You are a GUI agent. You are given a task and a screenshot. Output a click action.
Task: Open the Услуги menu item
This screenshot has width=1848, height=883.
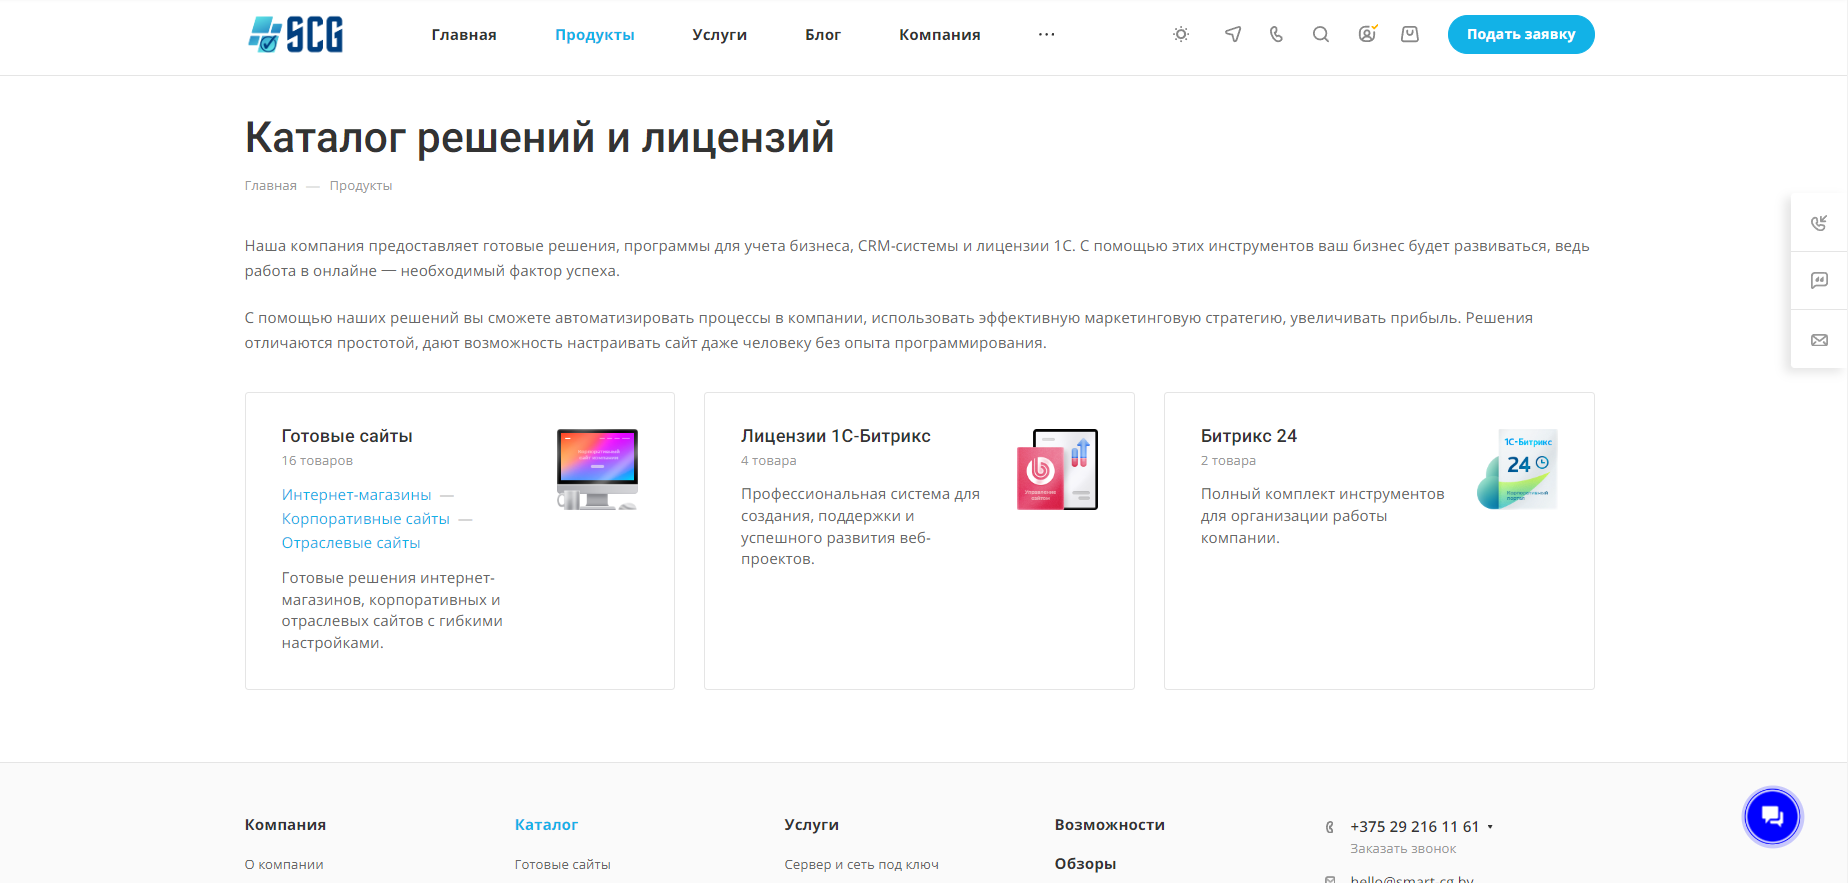pos(719,35)
